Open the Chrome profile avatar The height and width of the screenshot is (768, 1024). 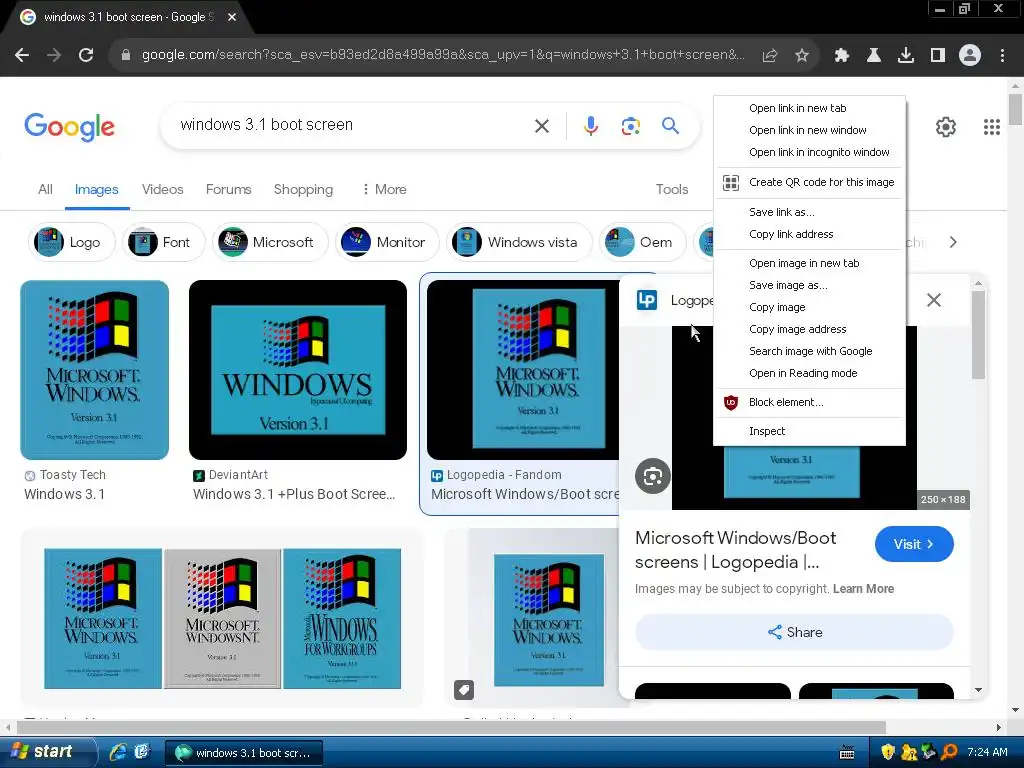click(x=970, y=56)
